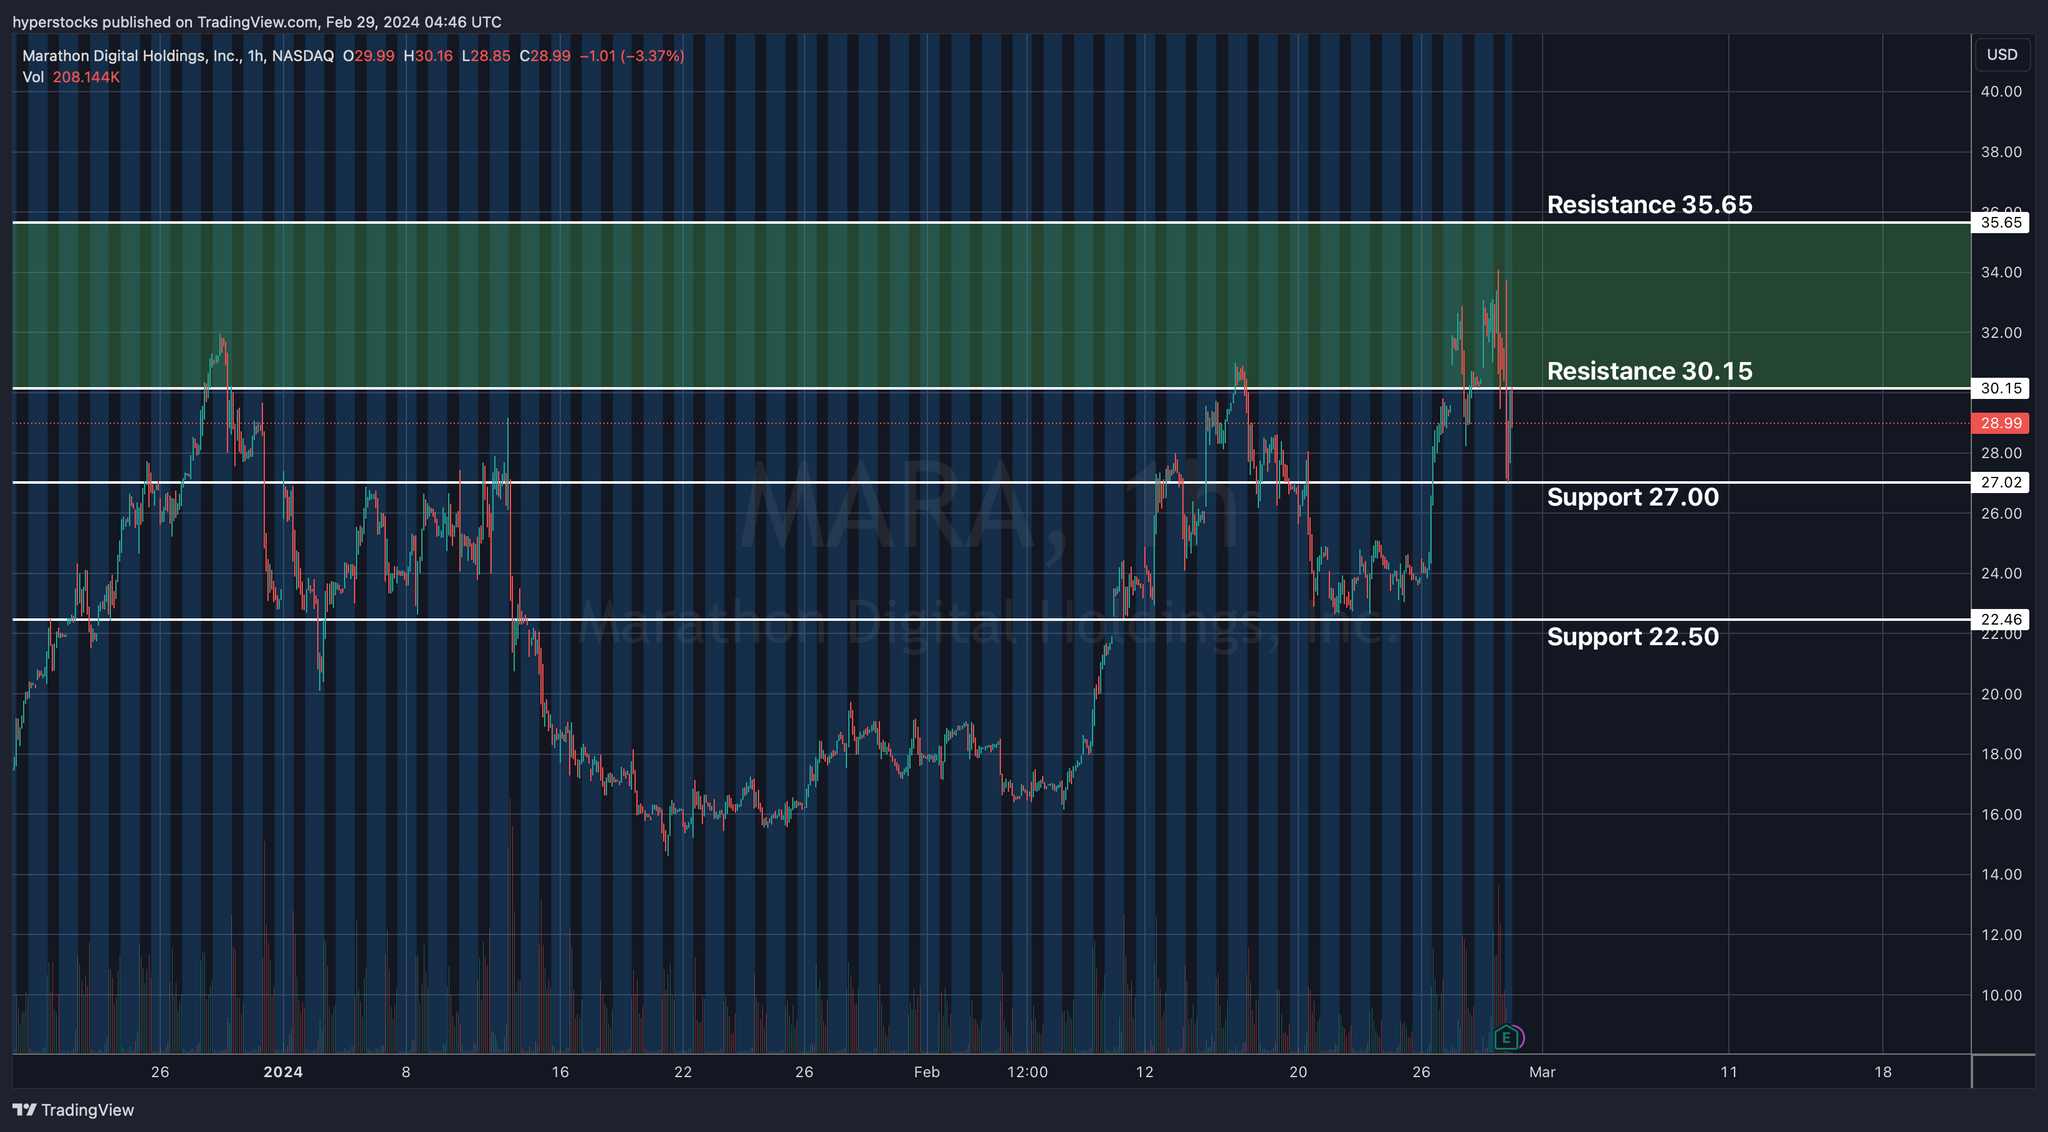Image resolution: width=2048 pixels, height=1132 pixels.
Task: Click the 22.46 price axis label
Action: click(2001, 619)
